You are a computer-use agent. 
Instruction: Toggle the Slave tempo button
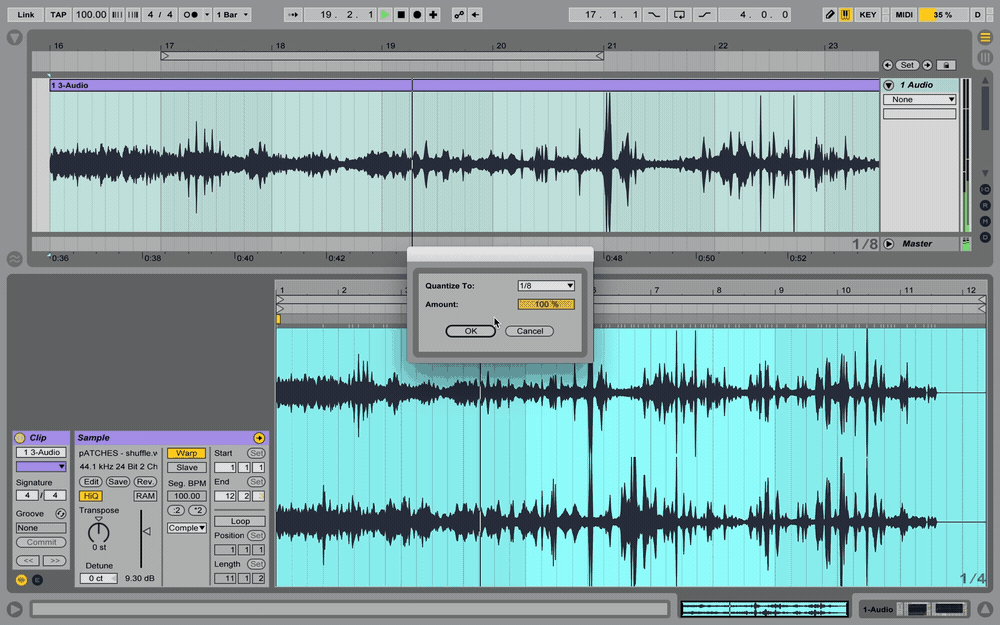(x=186, y=467)
